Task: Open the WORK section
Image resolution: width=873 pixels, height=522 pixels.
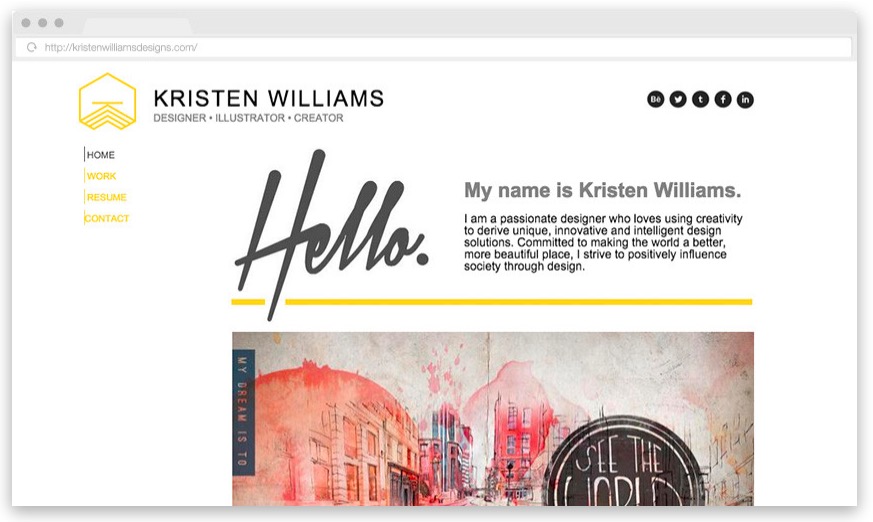Action: click(101, 176)
